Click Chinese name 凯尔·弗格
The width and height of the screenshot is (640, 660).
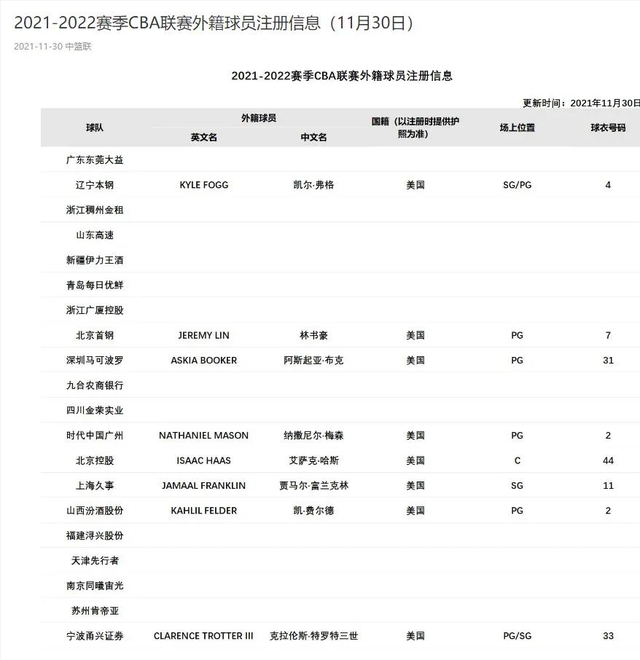[x=314, y=185]
